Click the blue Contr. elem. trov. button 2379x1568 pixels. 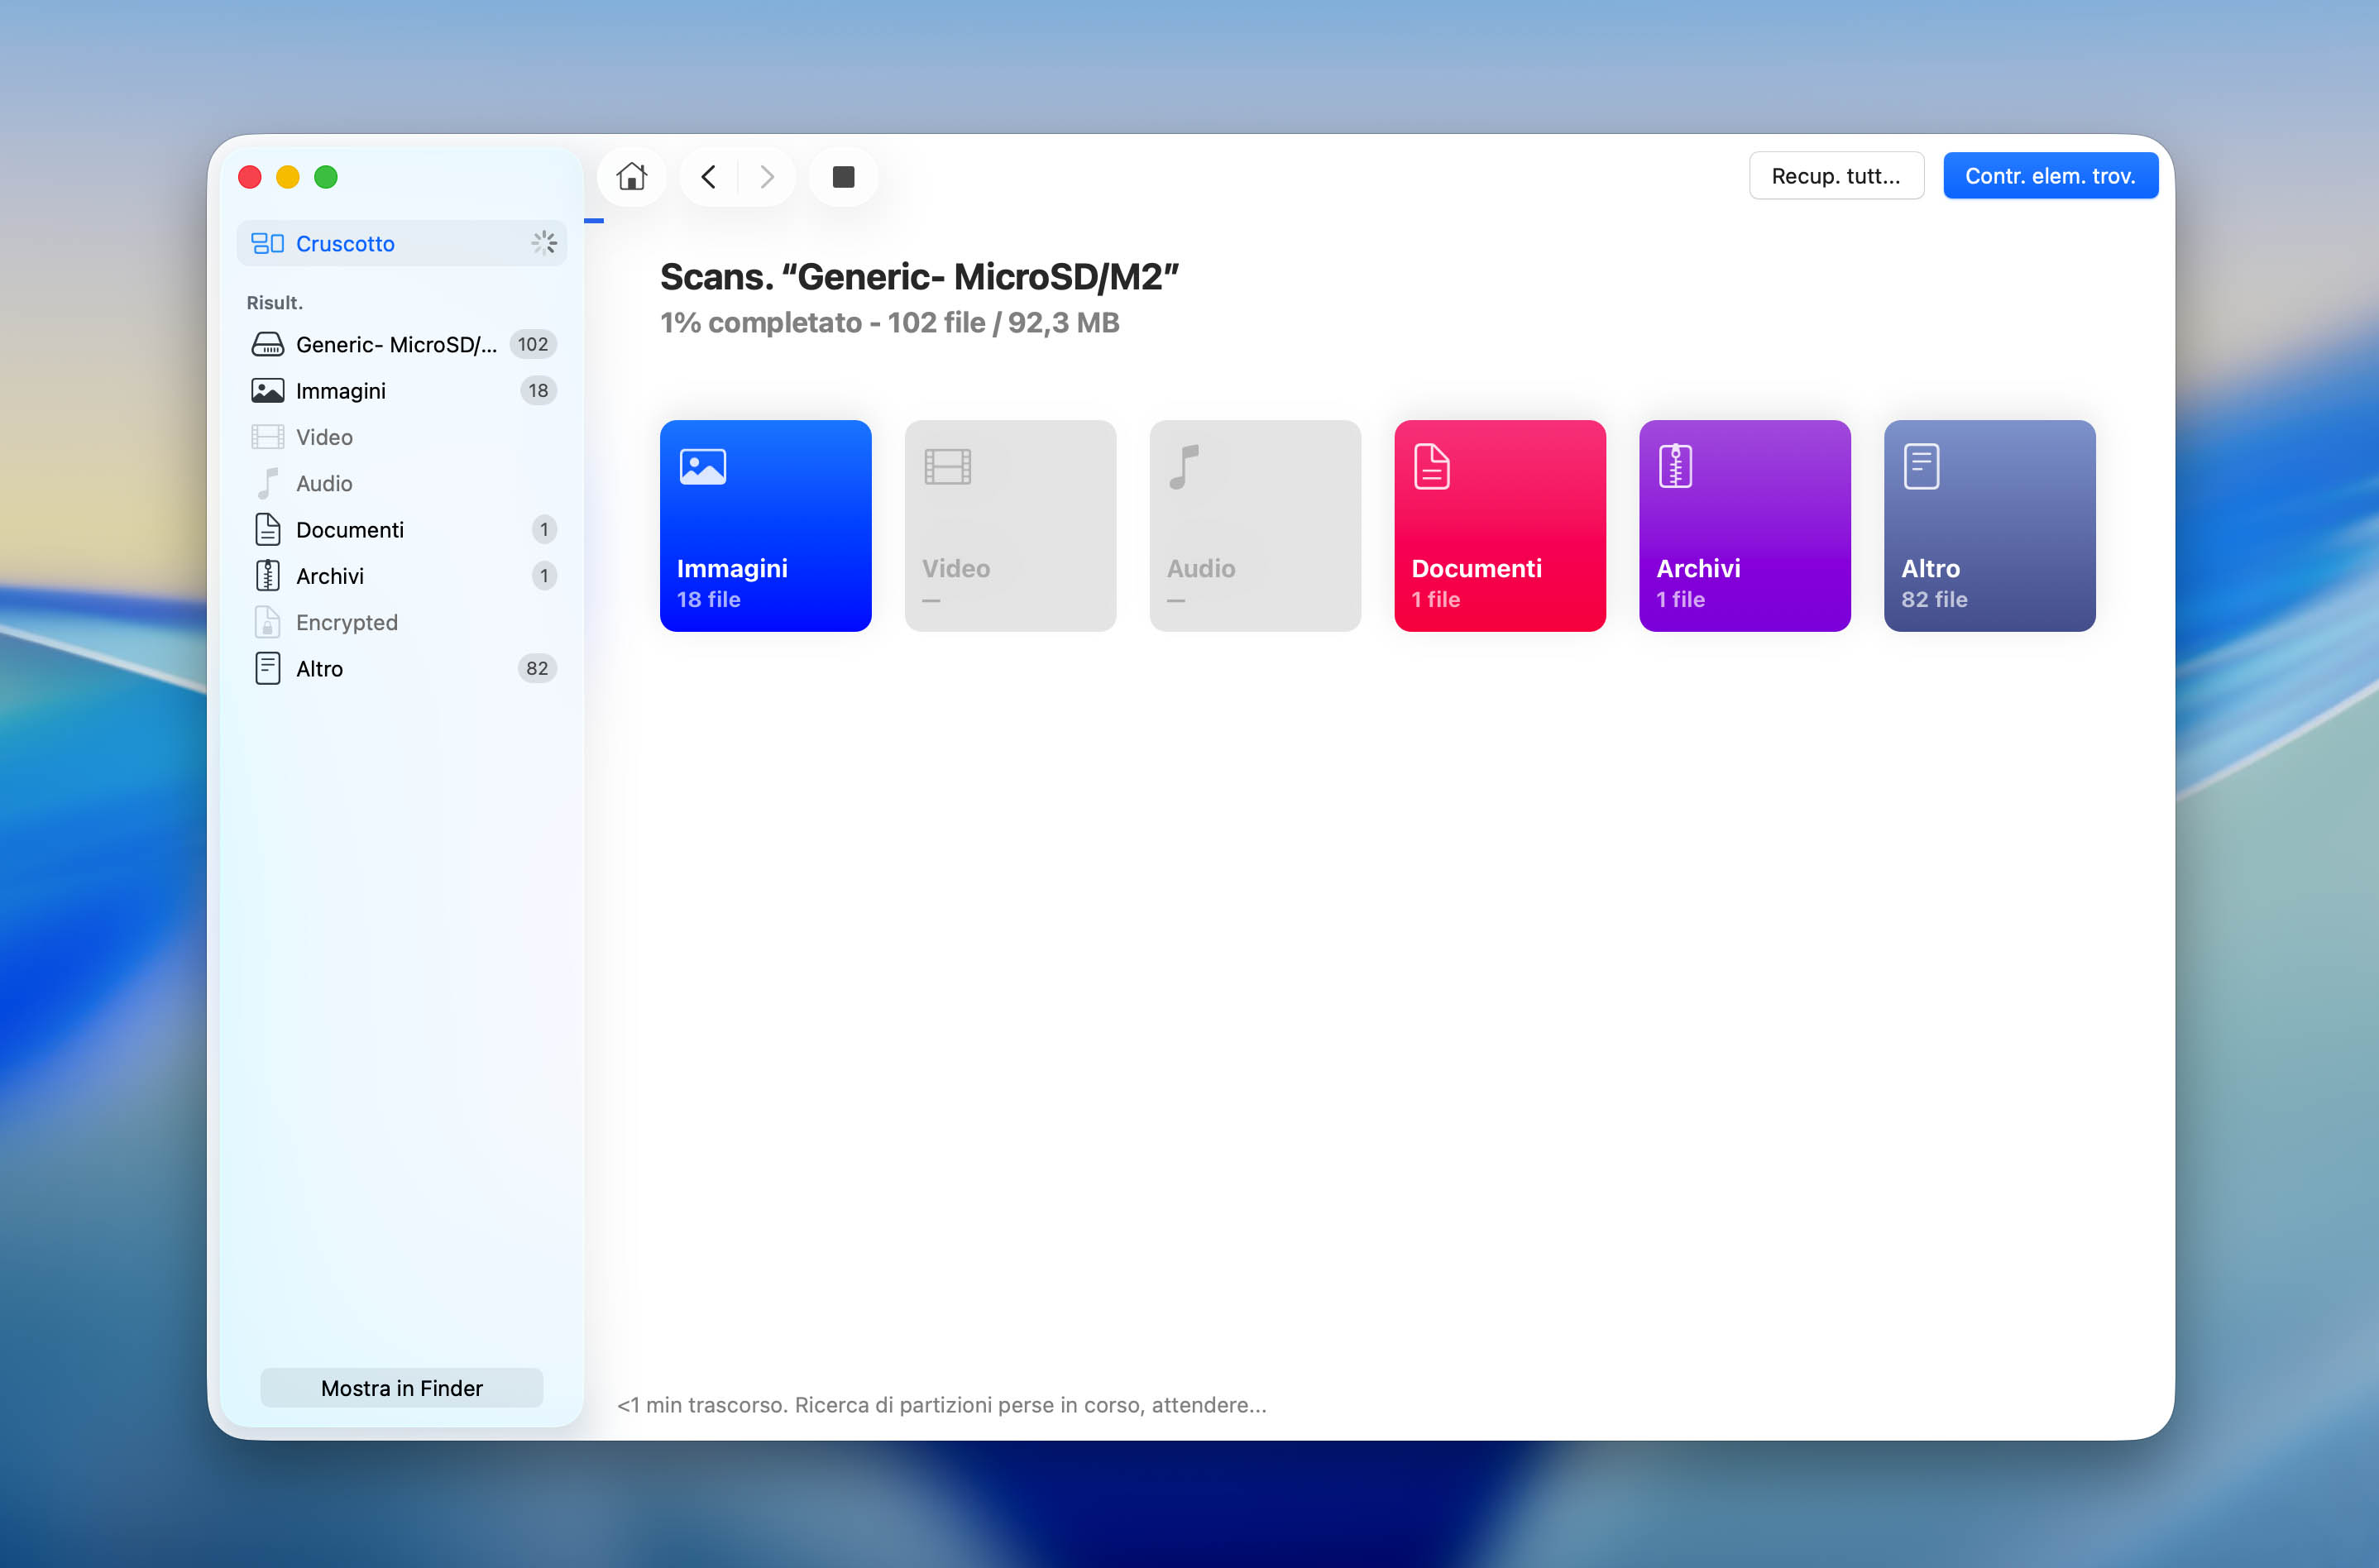click(x=2050, y=176)
